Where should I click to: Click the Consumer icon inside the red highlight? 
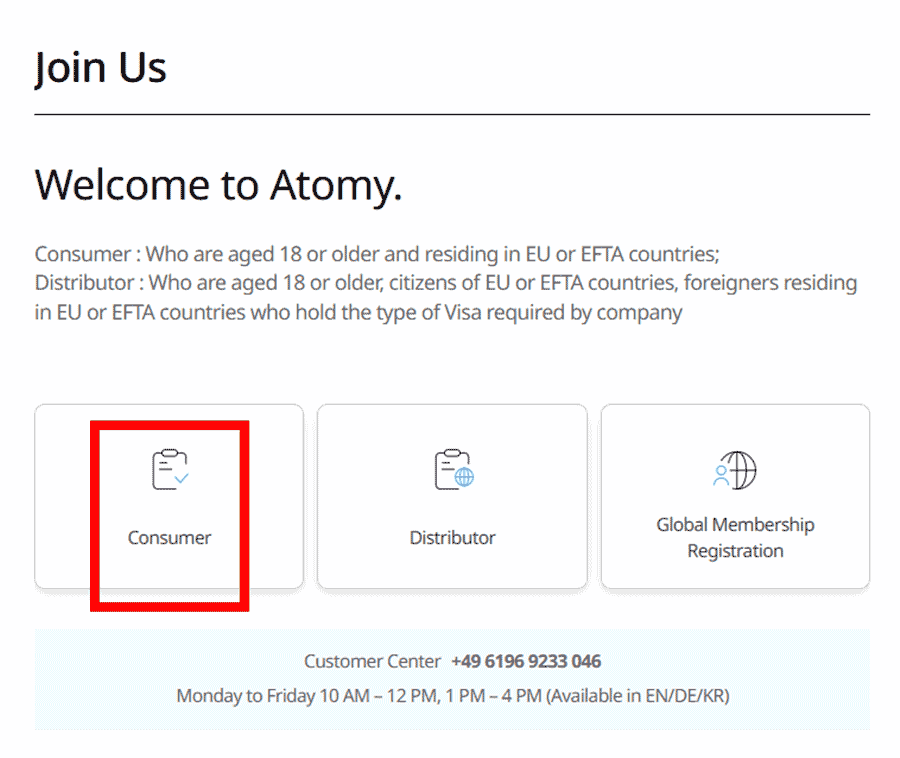[168, 470]
